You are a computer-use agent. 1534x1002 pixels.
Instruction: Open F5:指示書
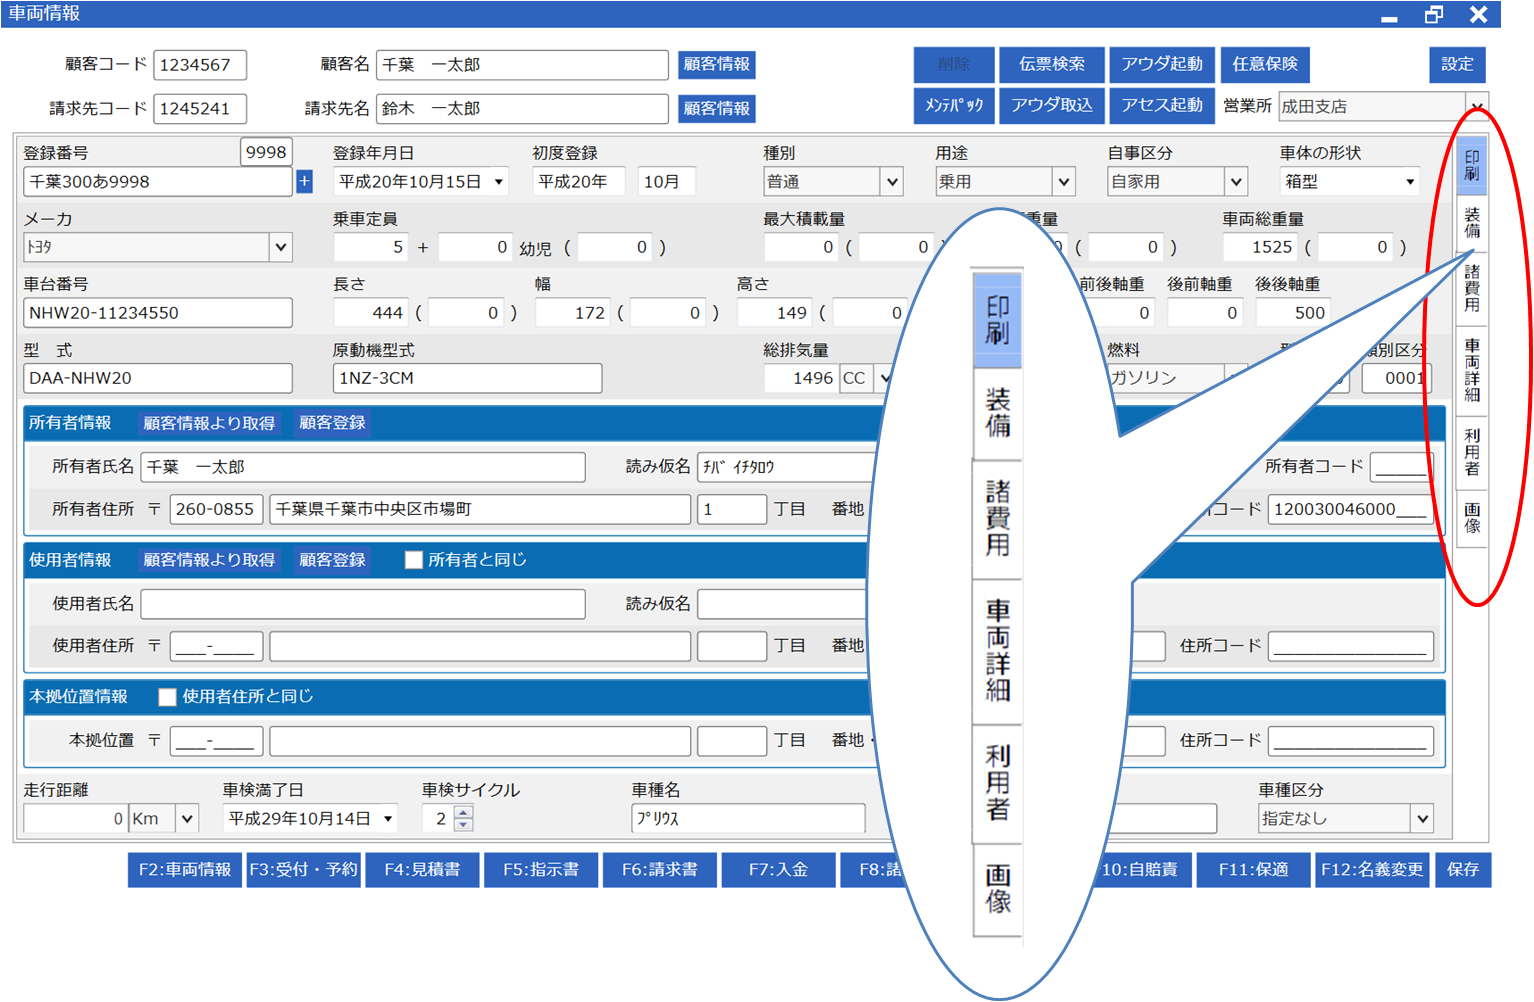(541, 870)
